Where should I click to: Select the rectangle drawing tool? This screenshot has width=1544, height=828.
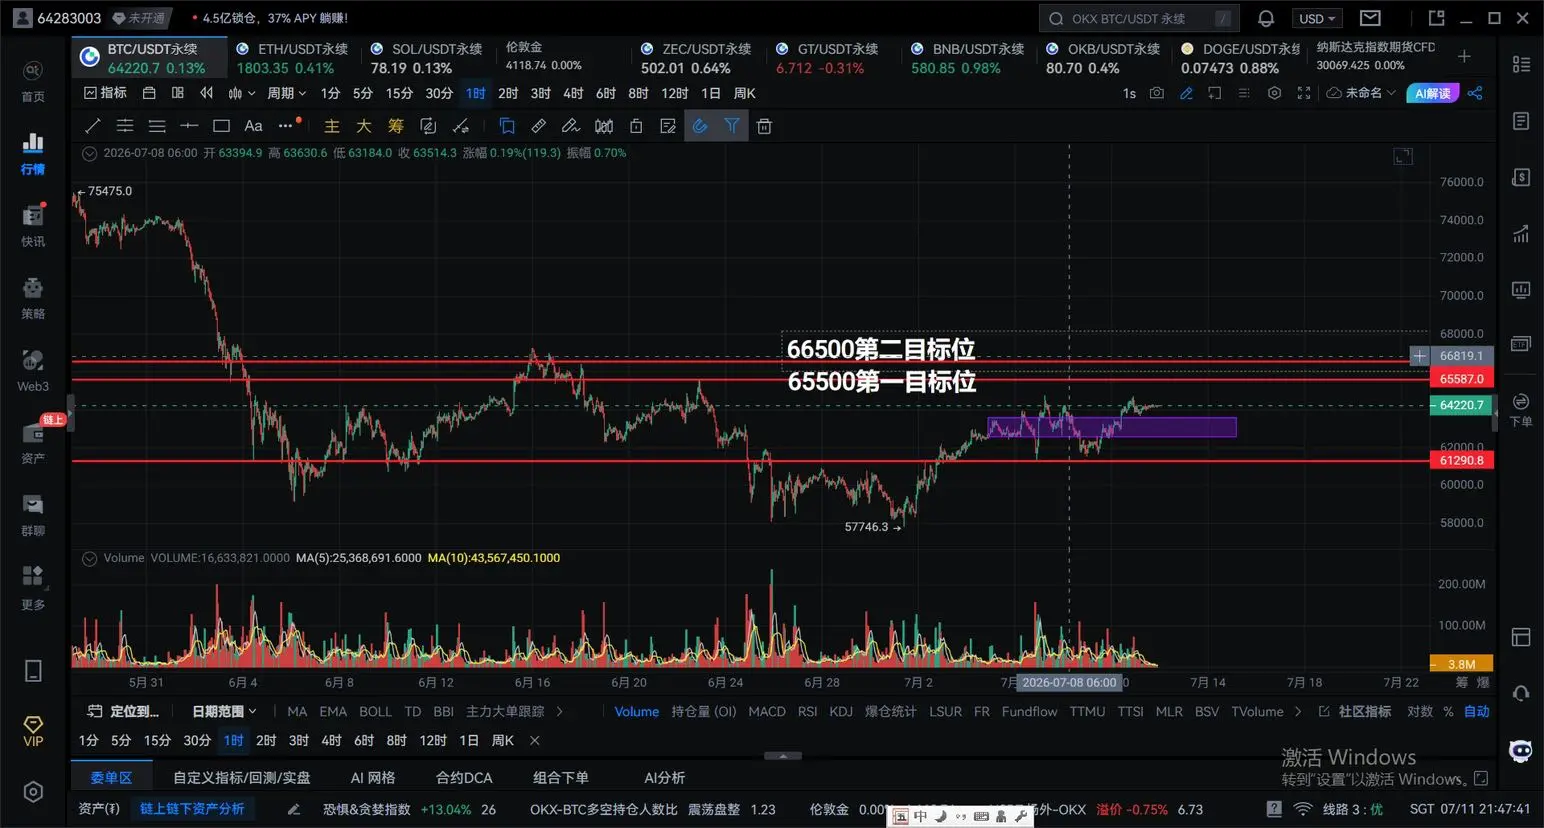coord(221,126)
